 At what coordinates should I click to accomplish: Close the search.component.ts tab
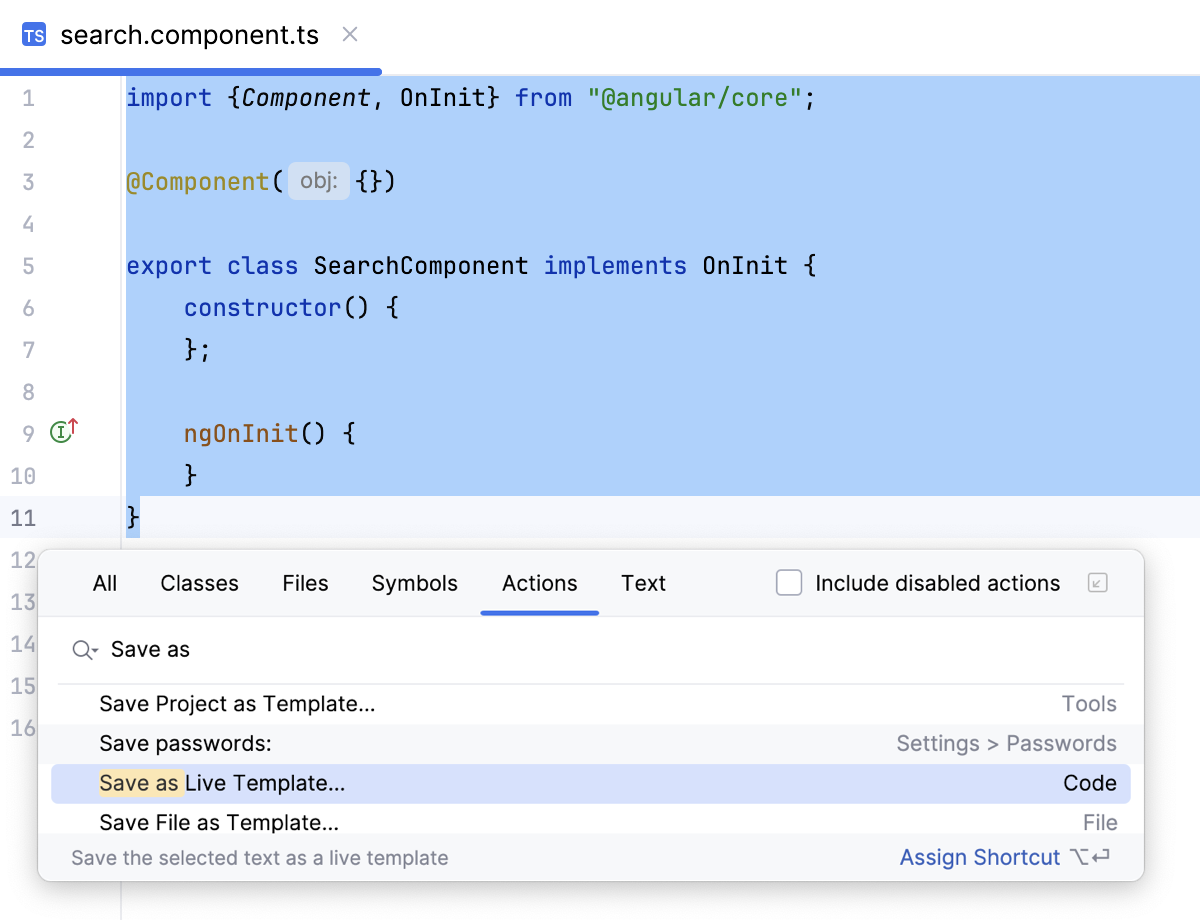[350, 34]
